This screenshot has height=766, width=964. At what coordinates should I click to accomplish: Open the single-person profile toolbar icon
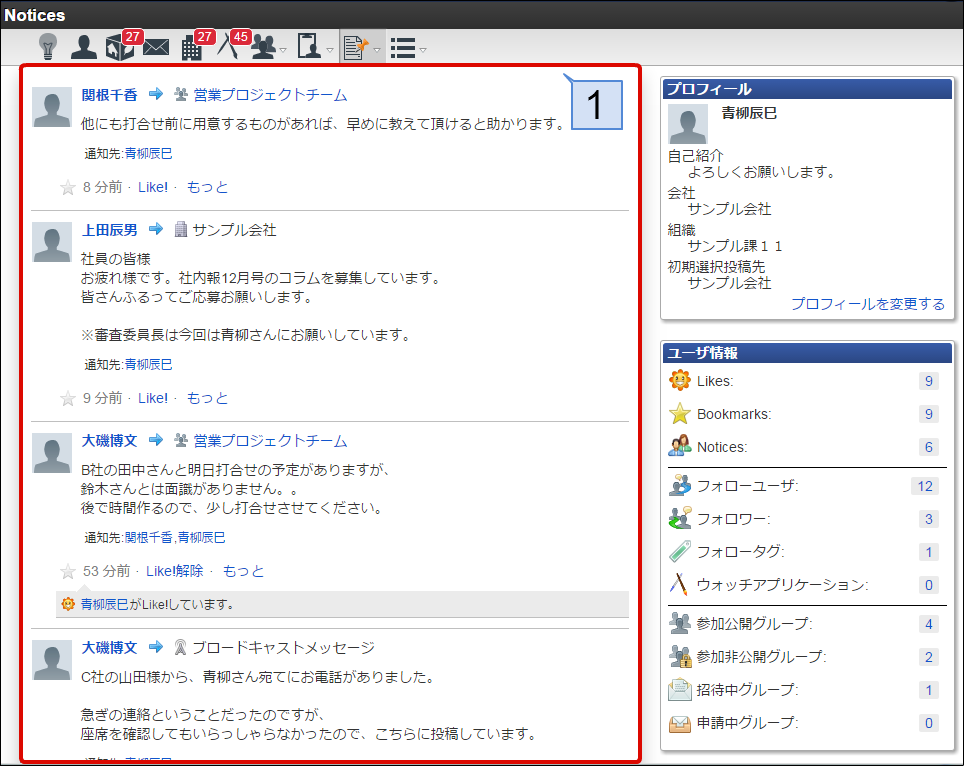click(84, 47)
